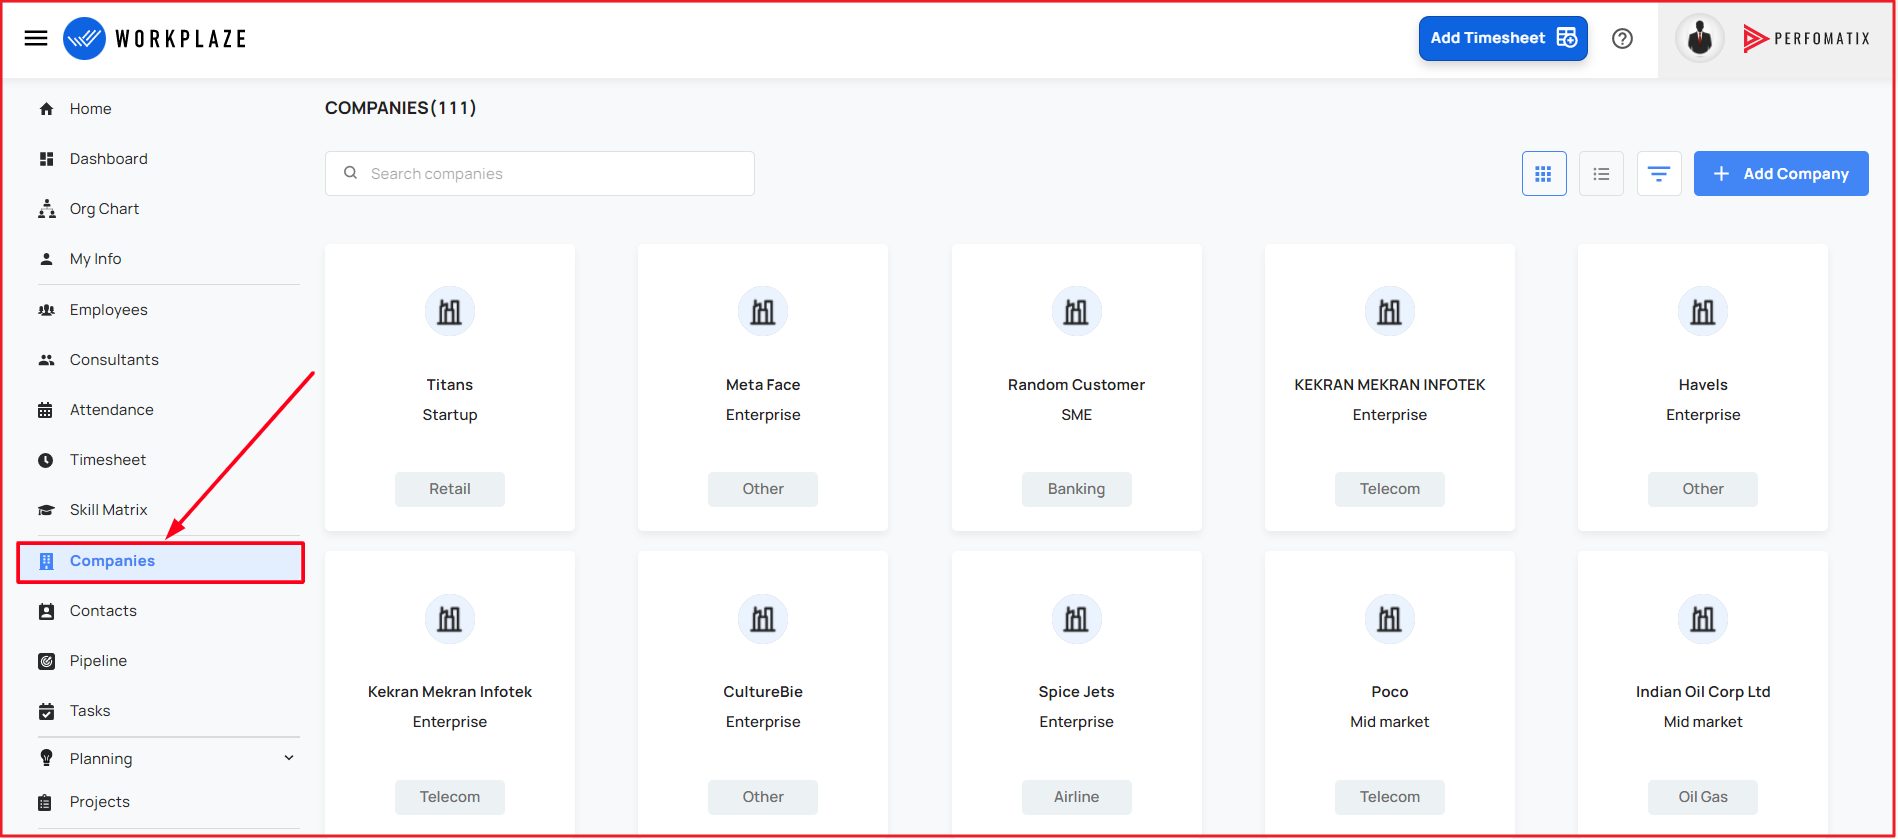Click the Retail tag on Titans card
This screenshot has width=1898, height=839.
tap(450, 489)
